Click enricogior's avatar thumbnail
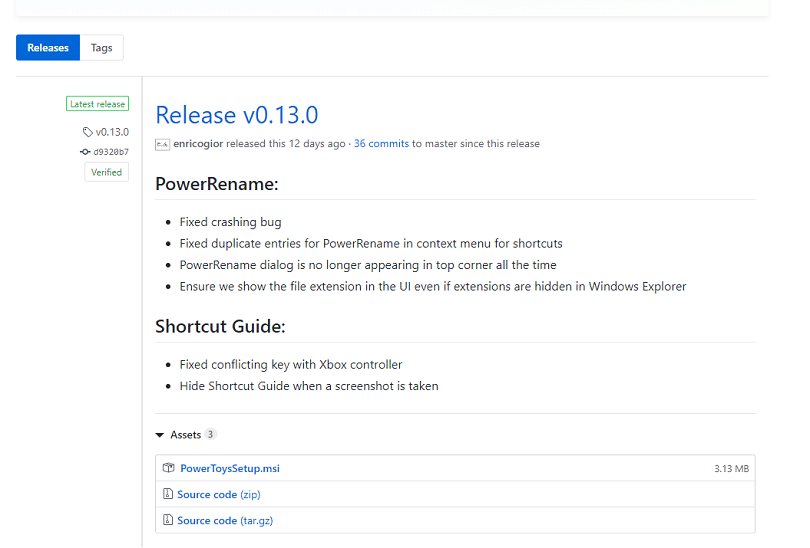 [x=162, y=144]
